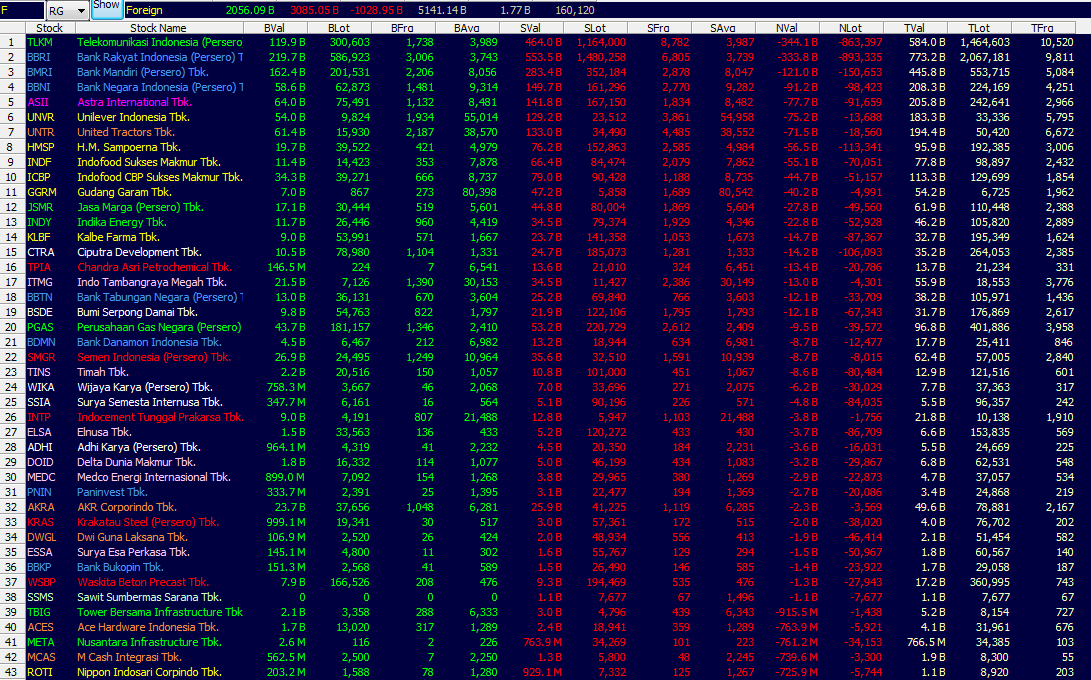Sort by the SVal column header
This screenshot has width=1091, height=680.
[x=531, y=28]
